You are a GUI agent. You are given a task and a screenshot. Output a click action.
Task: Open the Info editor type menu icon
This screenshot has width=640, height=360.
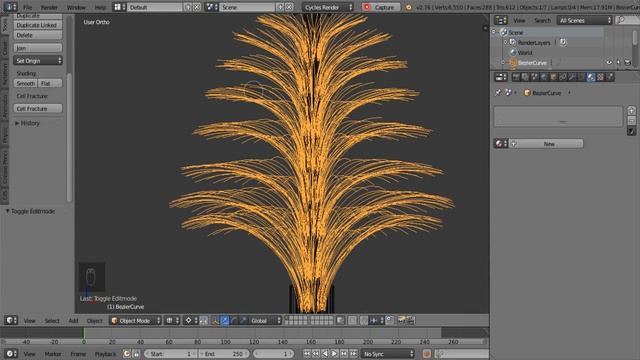11,7
